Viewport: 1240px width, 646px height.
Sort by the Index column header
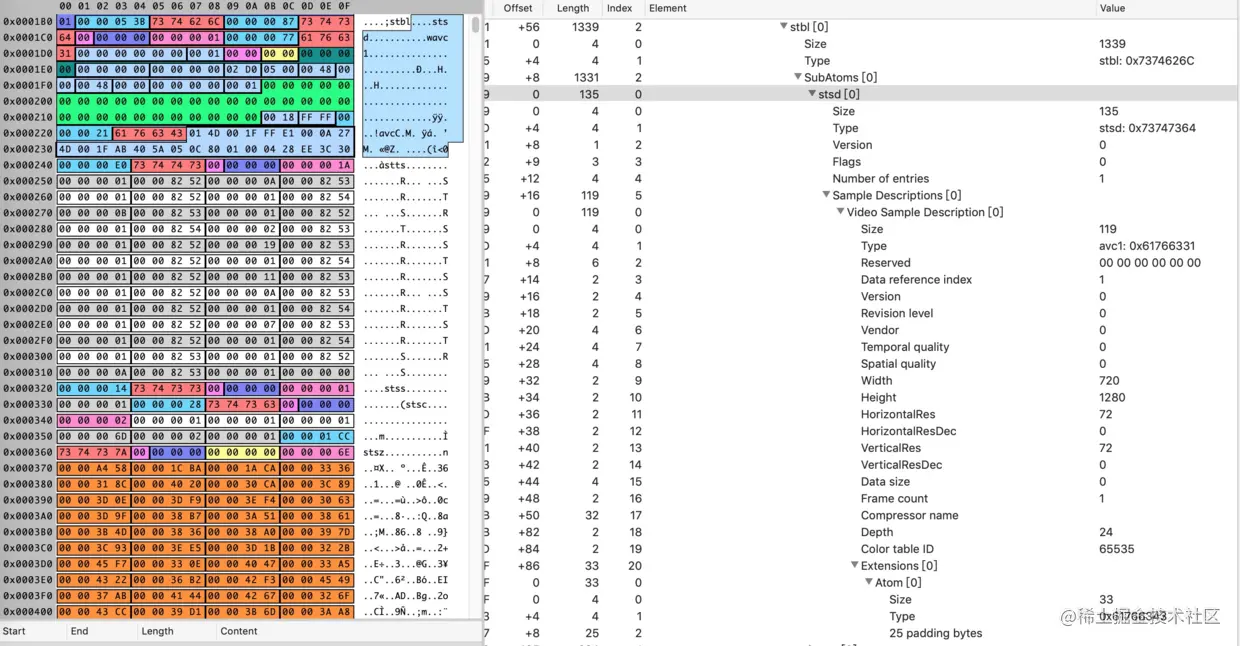tap(620, 8)
